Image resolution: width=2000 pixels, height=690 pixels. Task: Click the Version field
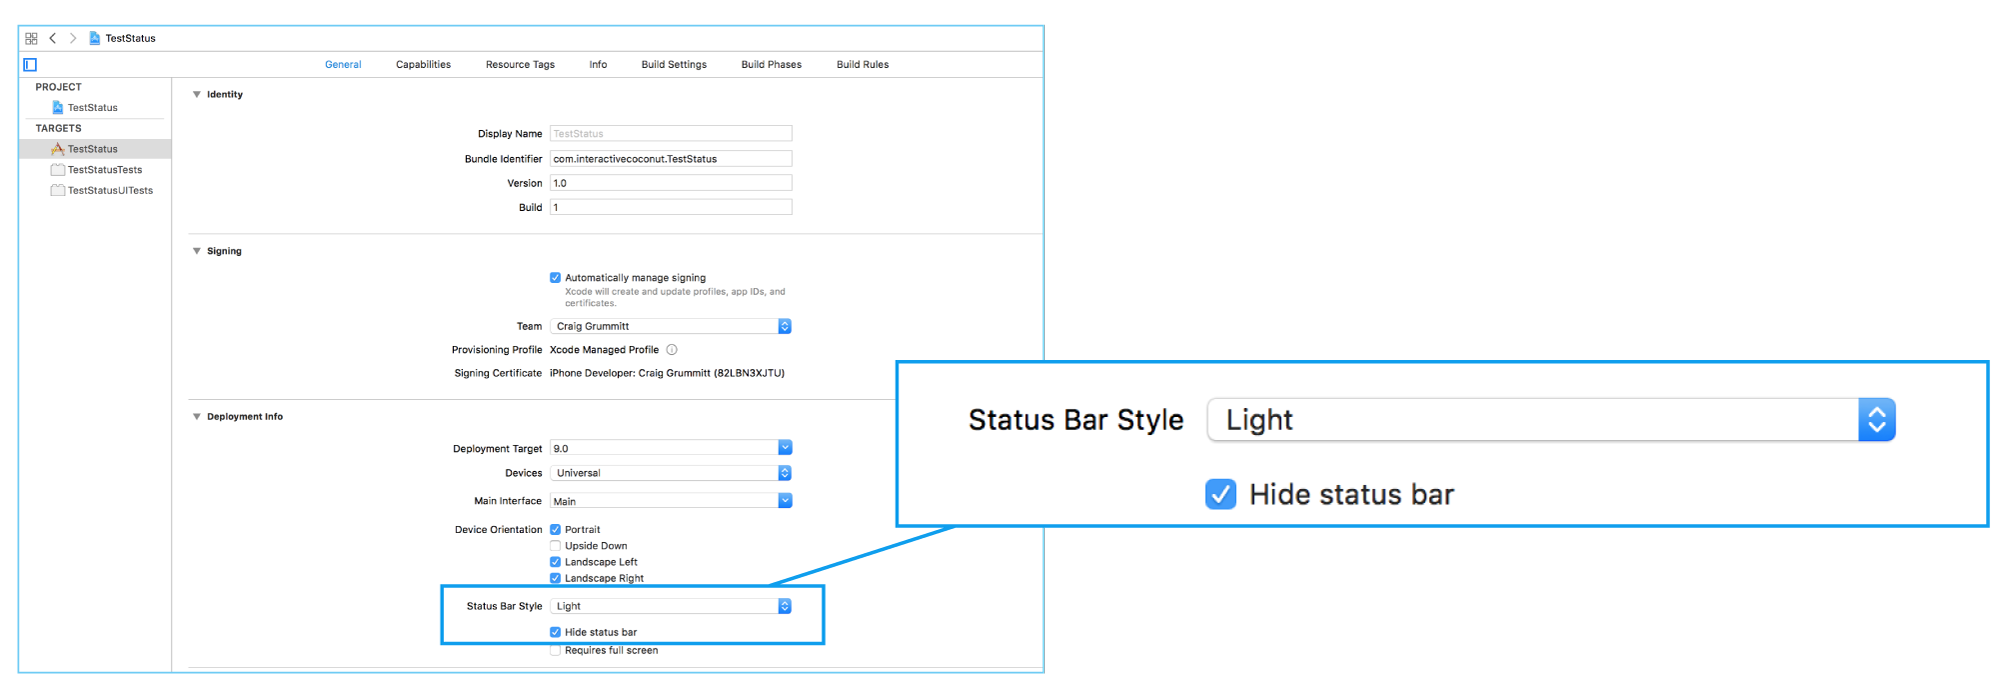671,183
